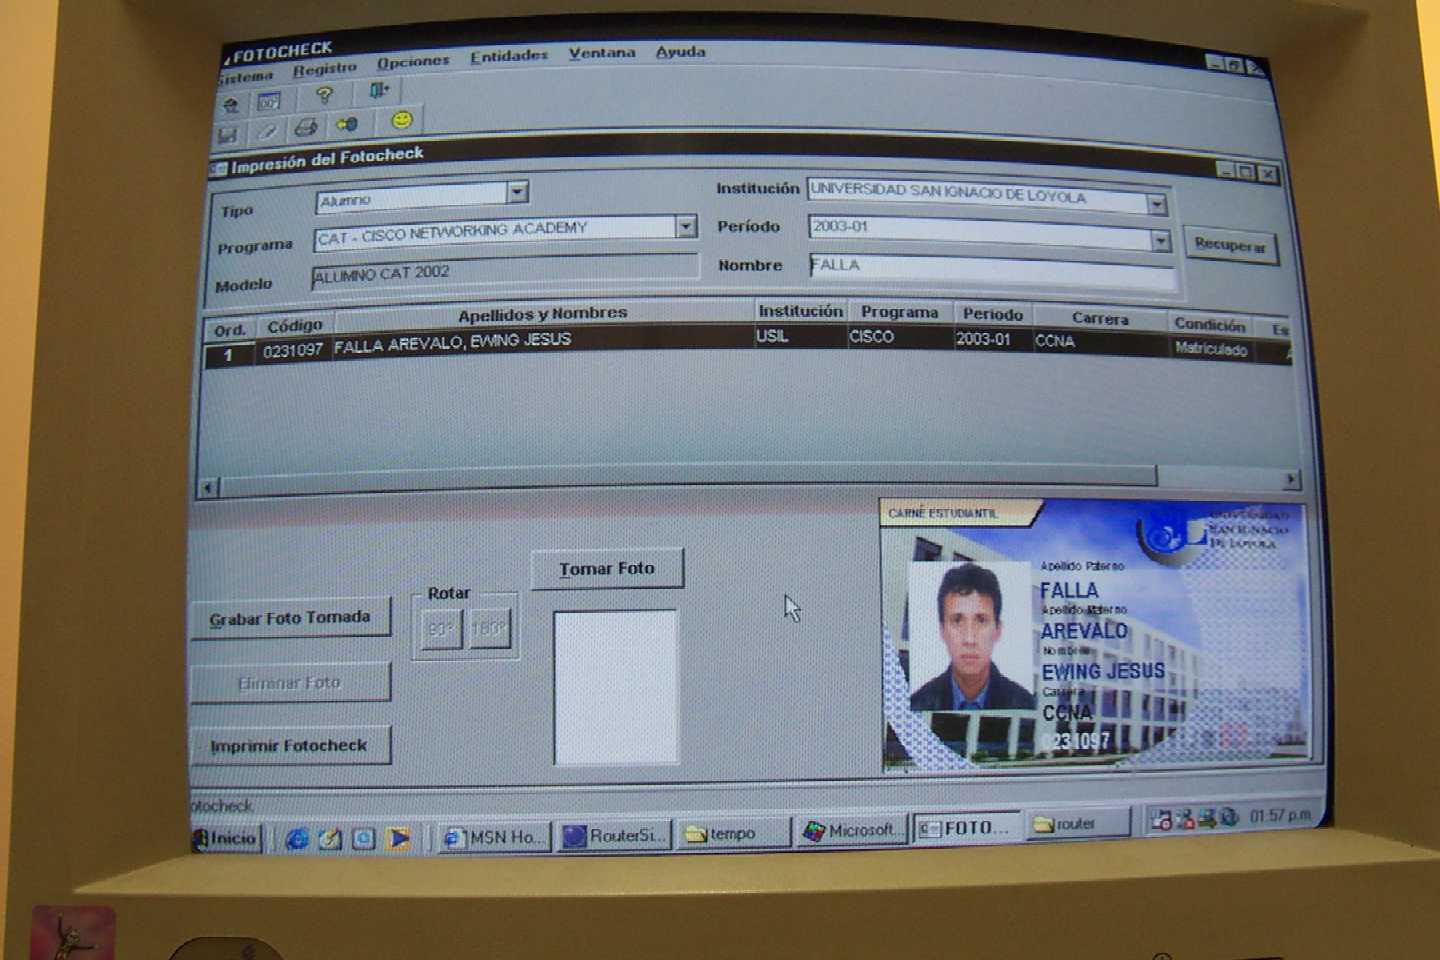Open the Opciones menu
The height and width of the screenshot is (960, 1440).
413,62
